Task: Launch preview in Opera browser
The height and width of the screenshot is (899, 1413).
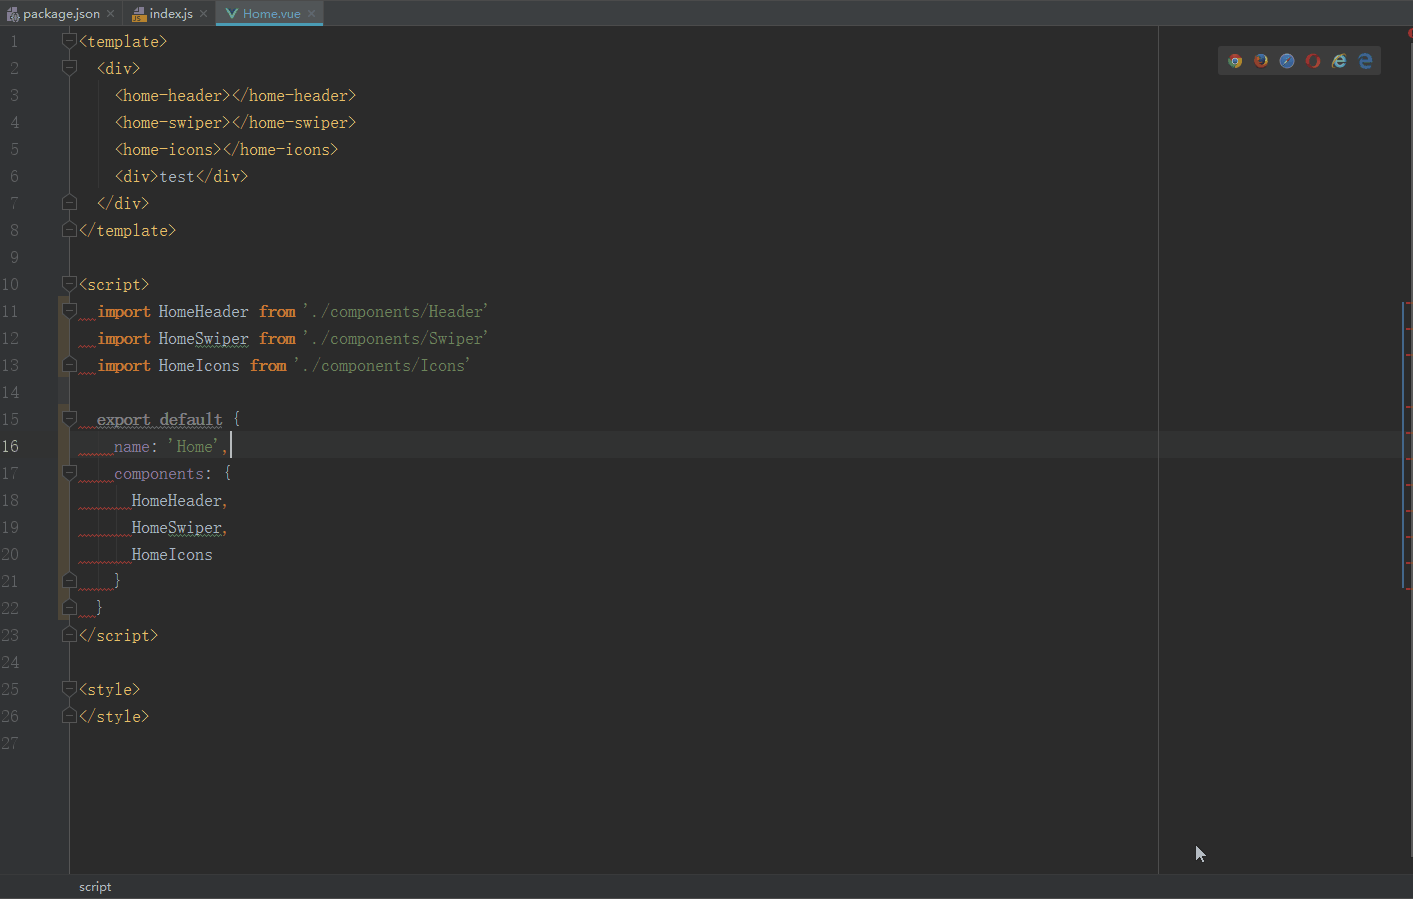Action: pyautogui.click(x=1312, y=60)
